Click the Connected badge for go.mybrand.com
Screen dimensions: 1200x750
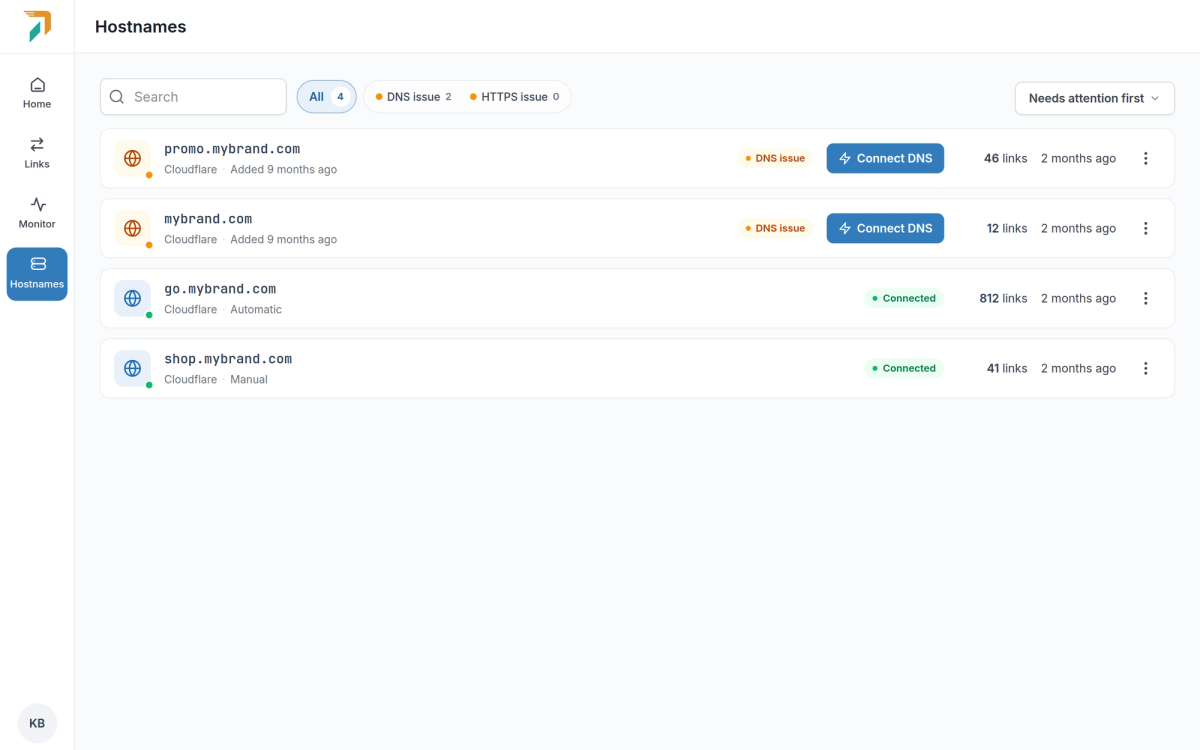click(903, 298)
